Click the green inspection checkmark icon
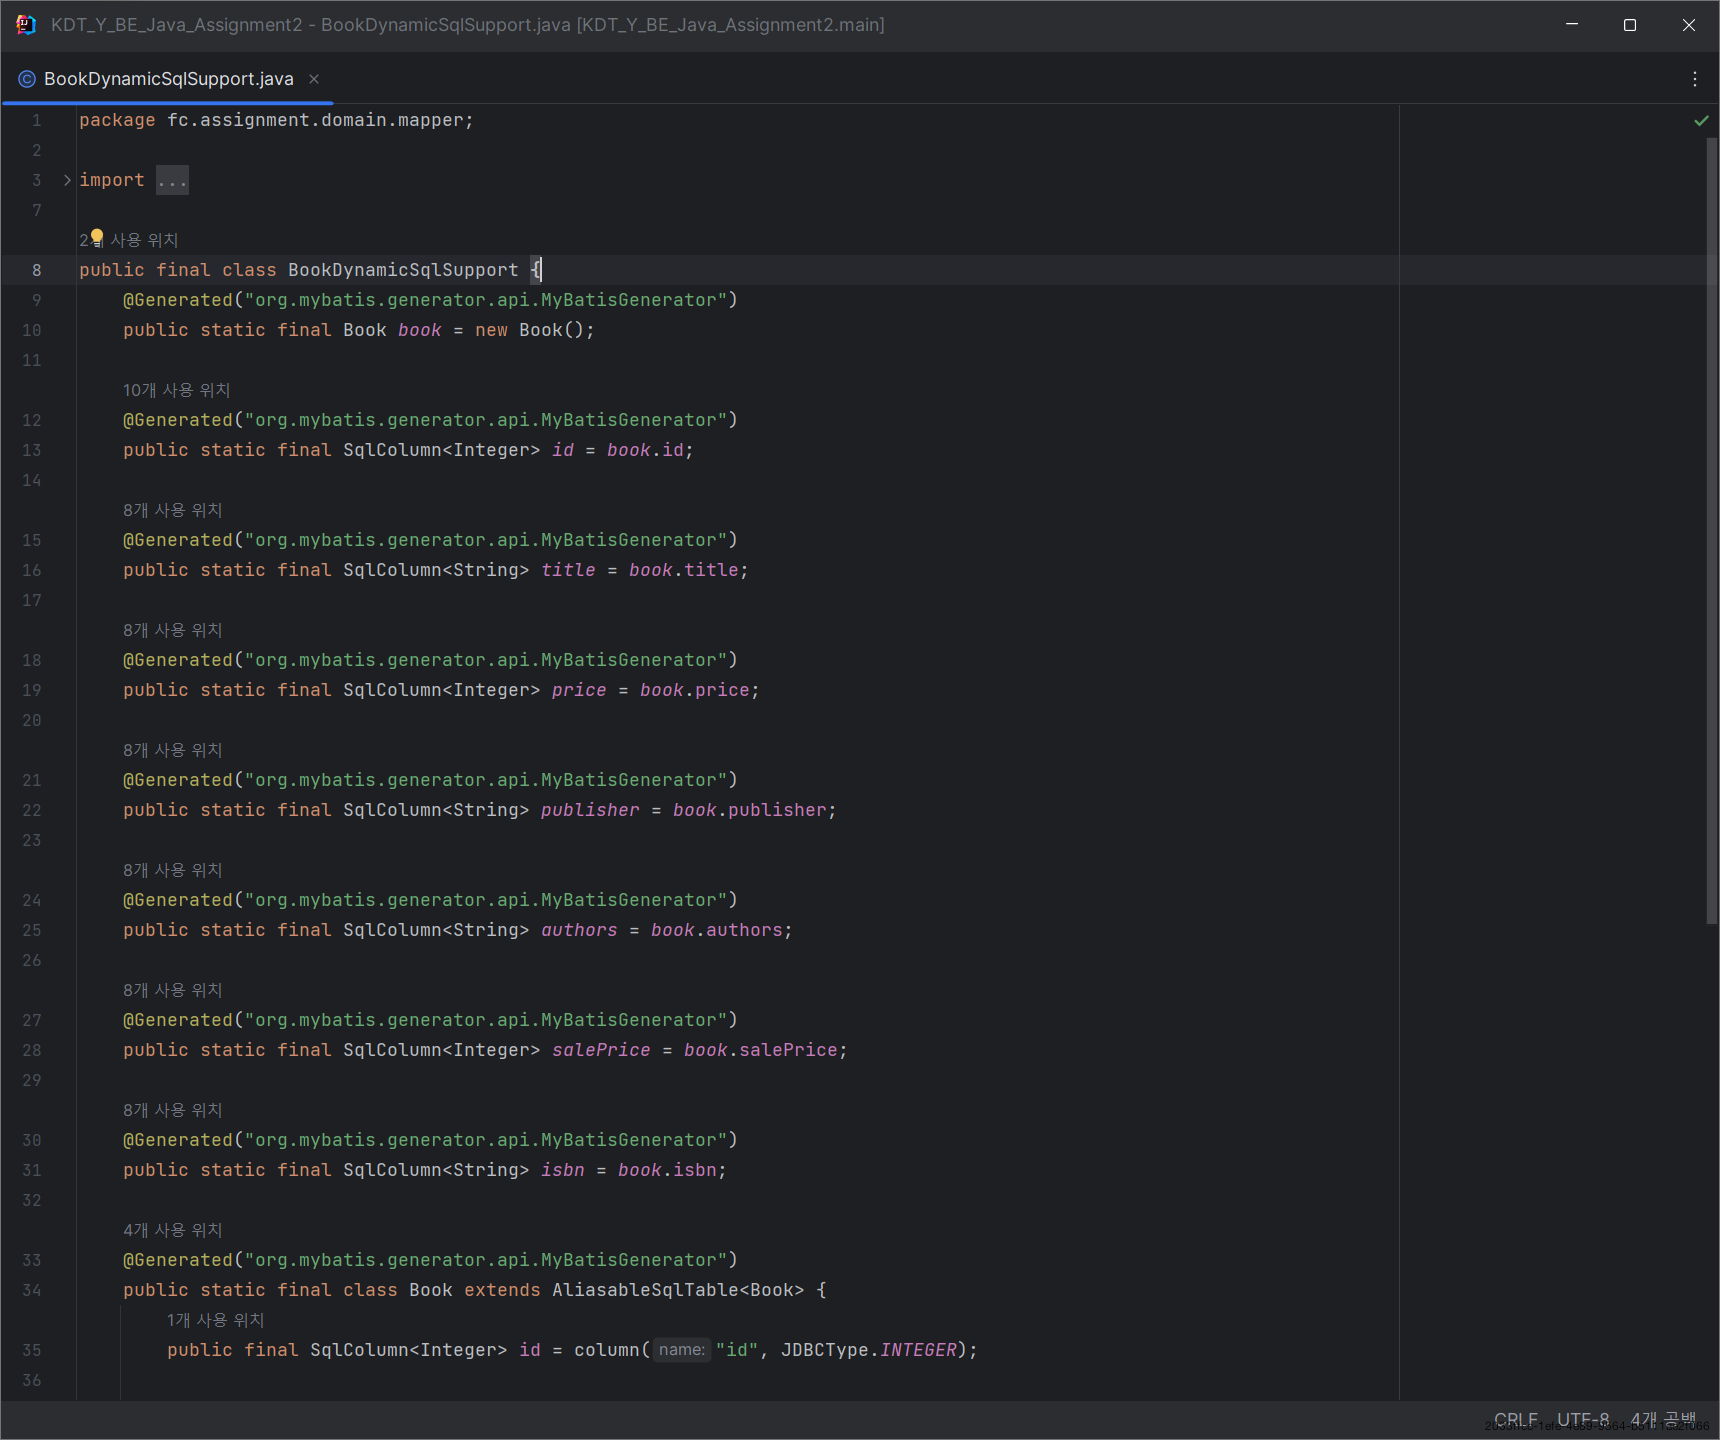Image resolution: width=1720 pixels, height=1440 pixels. coord(1701,121)
